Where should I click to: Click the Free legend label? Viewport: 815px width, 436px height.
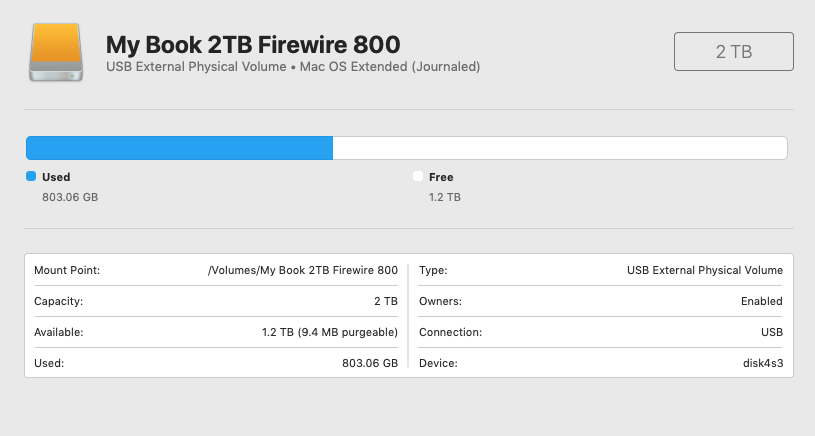[x=441, y=177]
